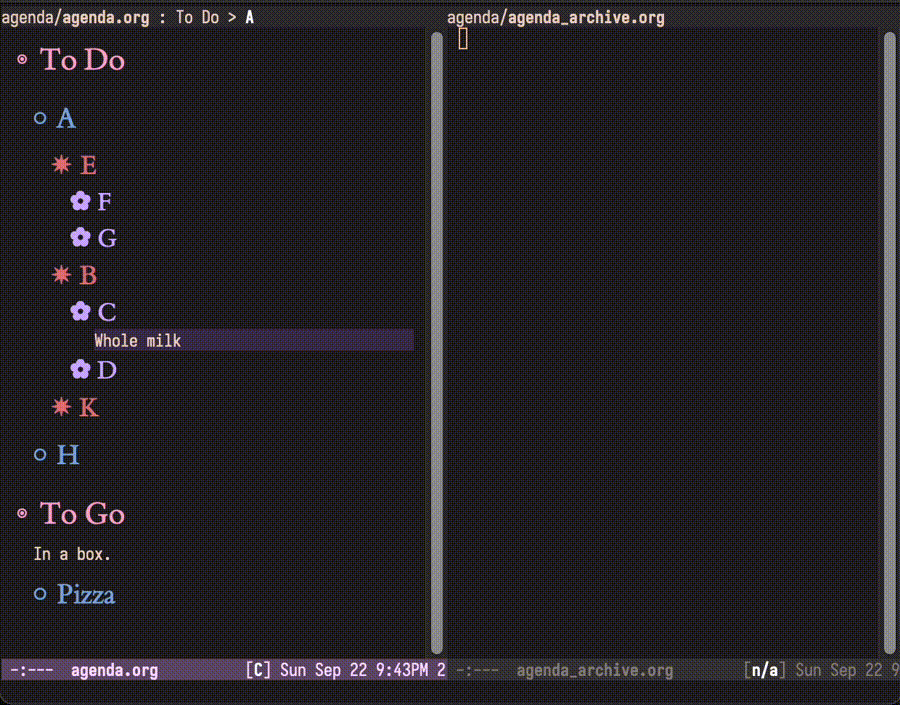Click the star bullet beside heading B

point(61,275)
